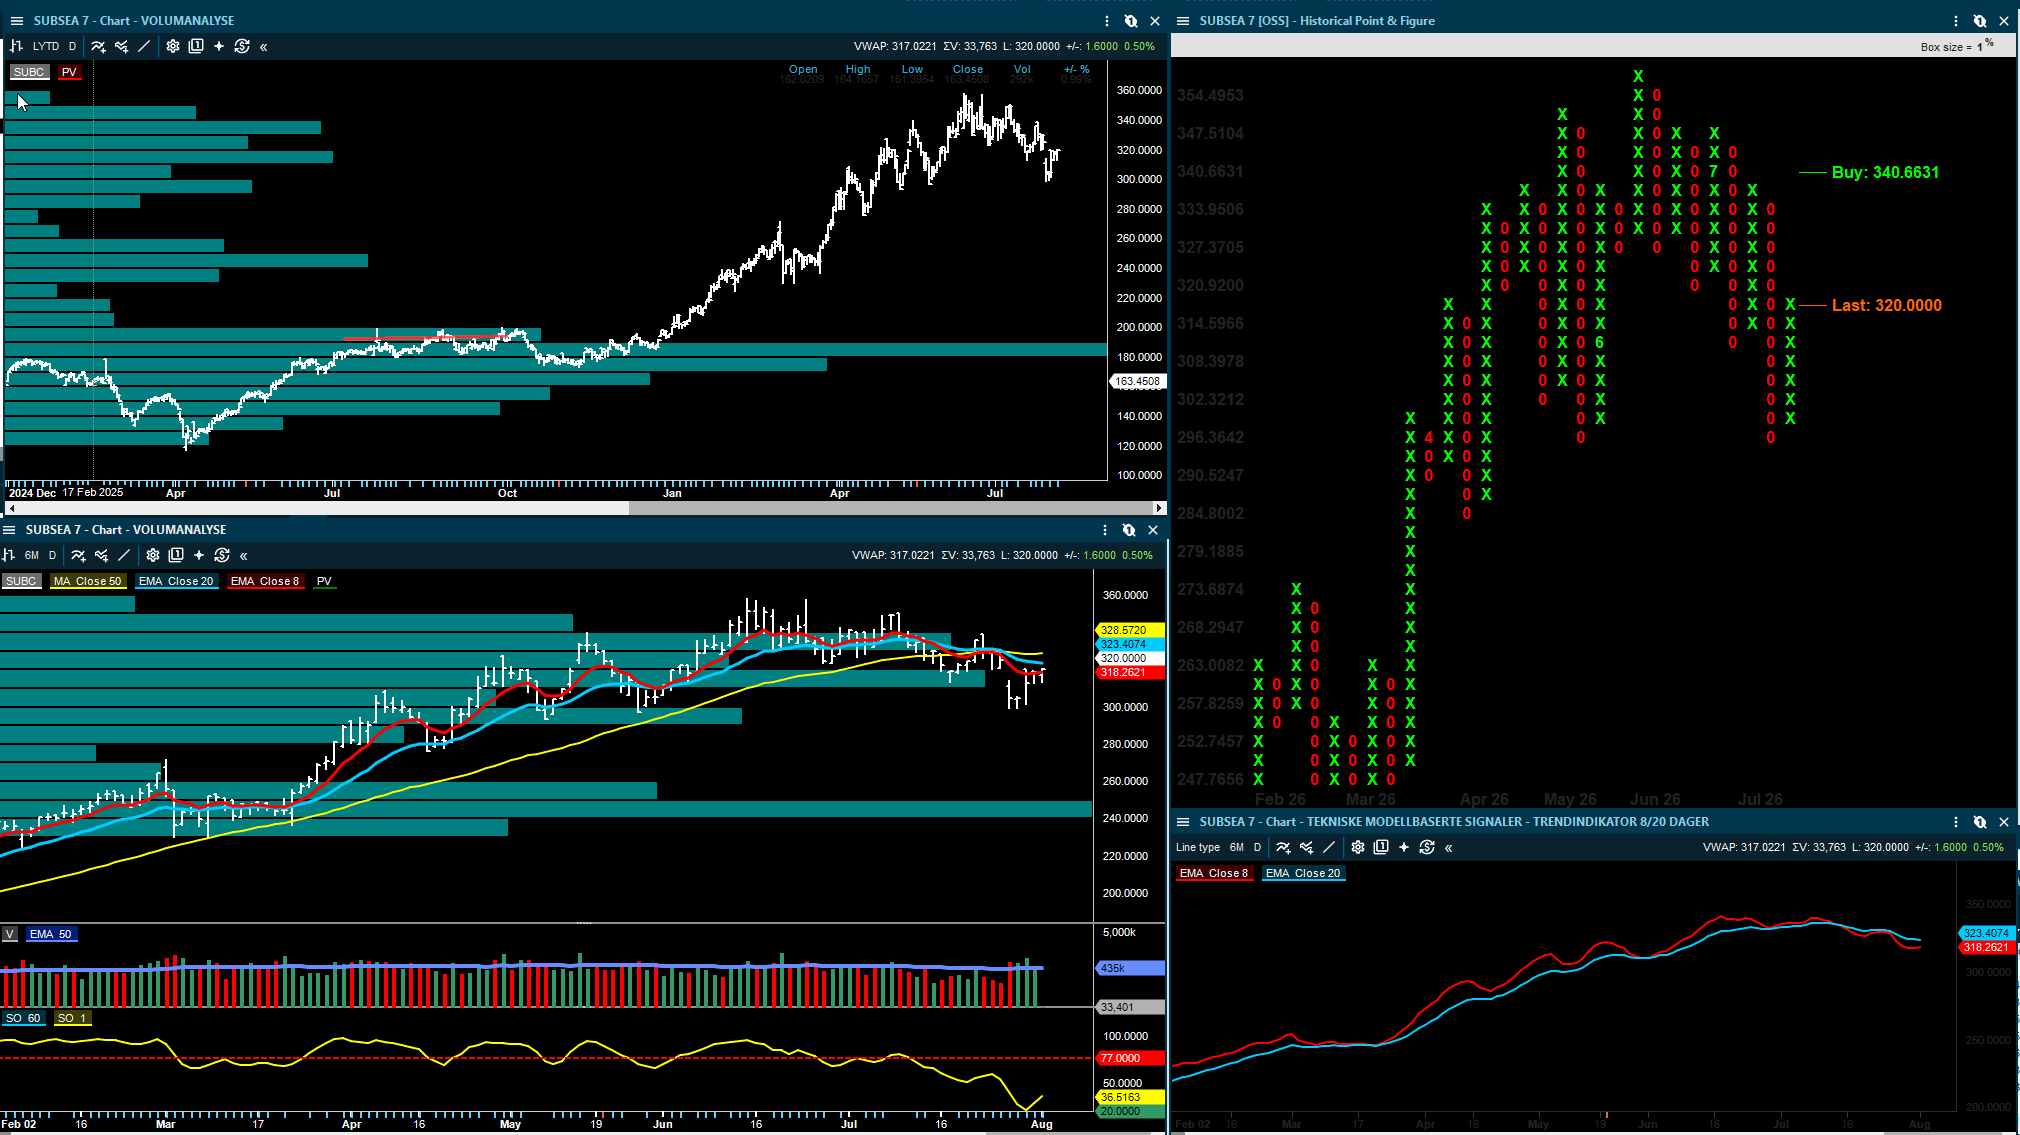Select the trend line tool in TRENDINDIKATOR chart
This screenshot has height=1135, width=2020.
[x=1329, y=847]
